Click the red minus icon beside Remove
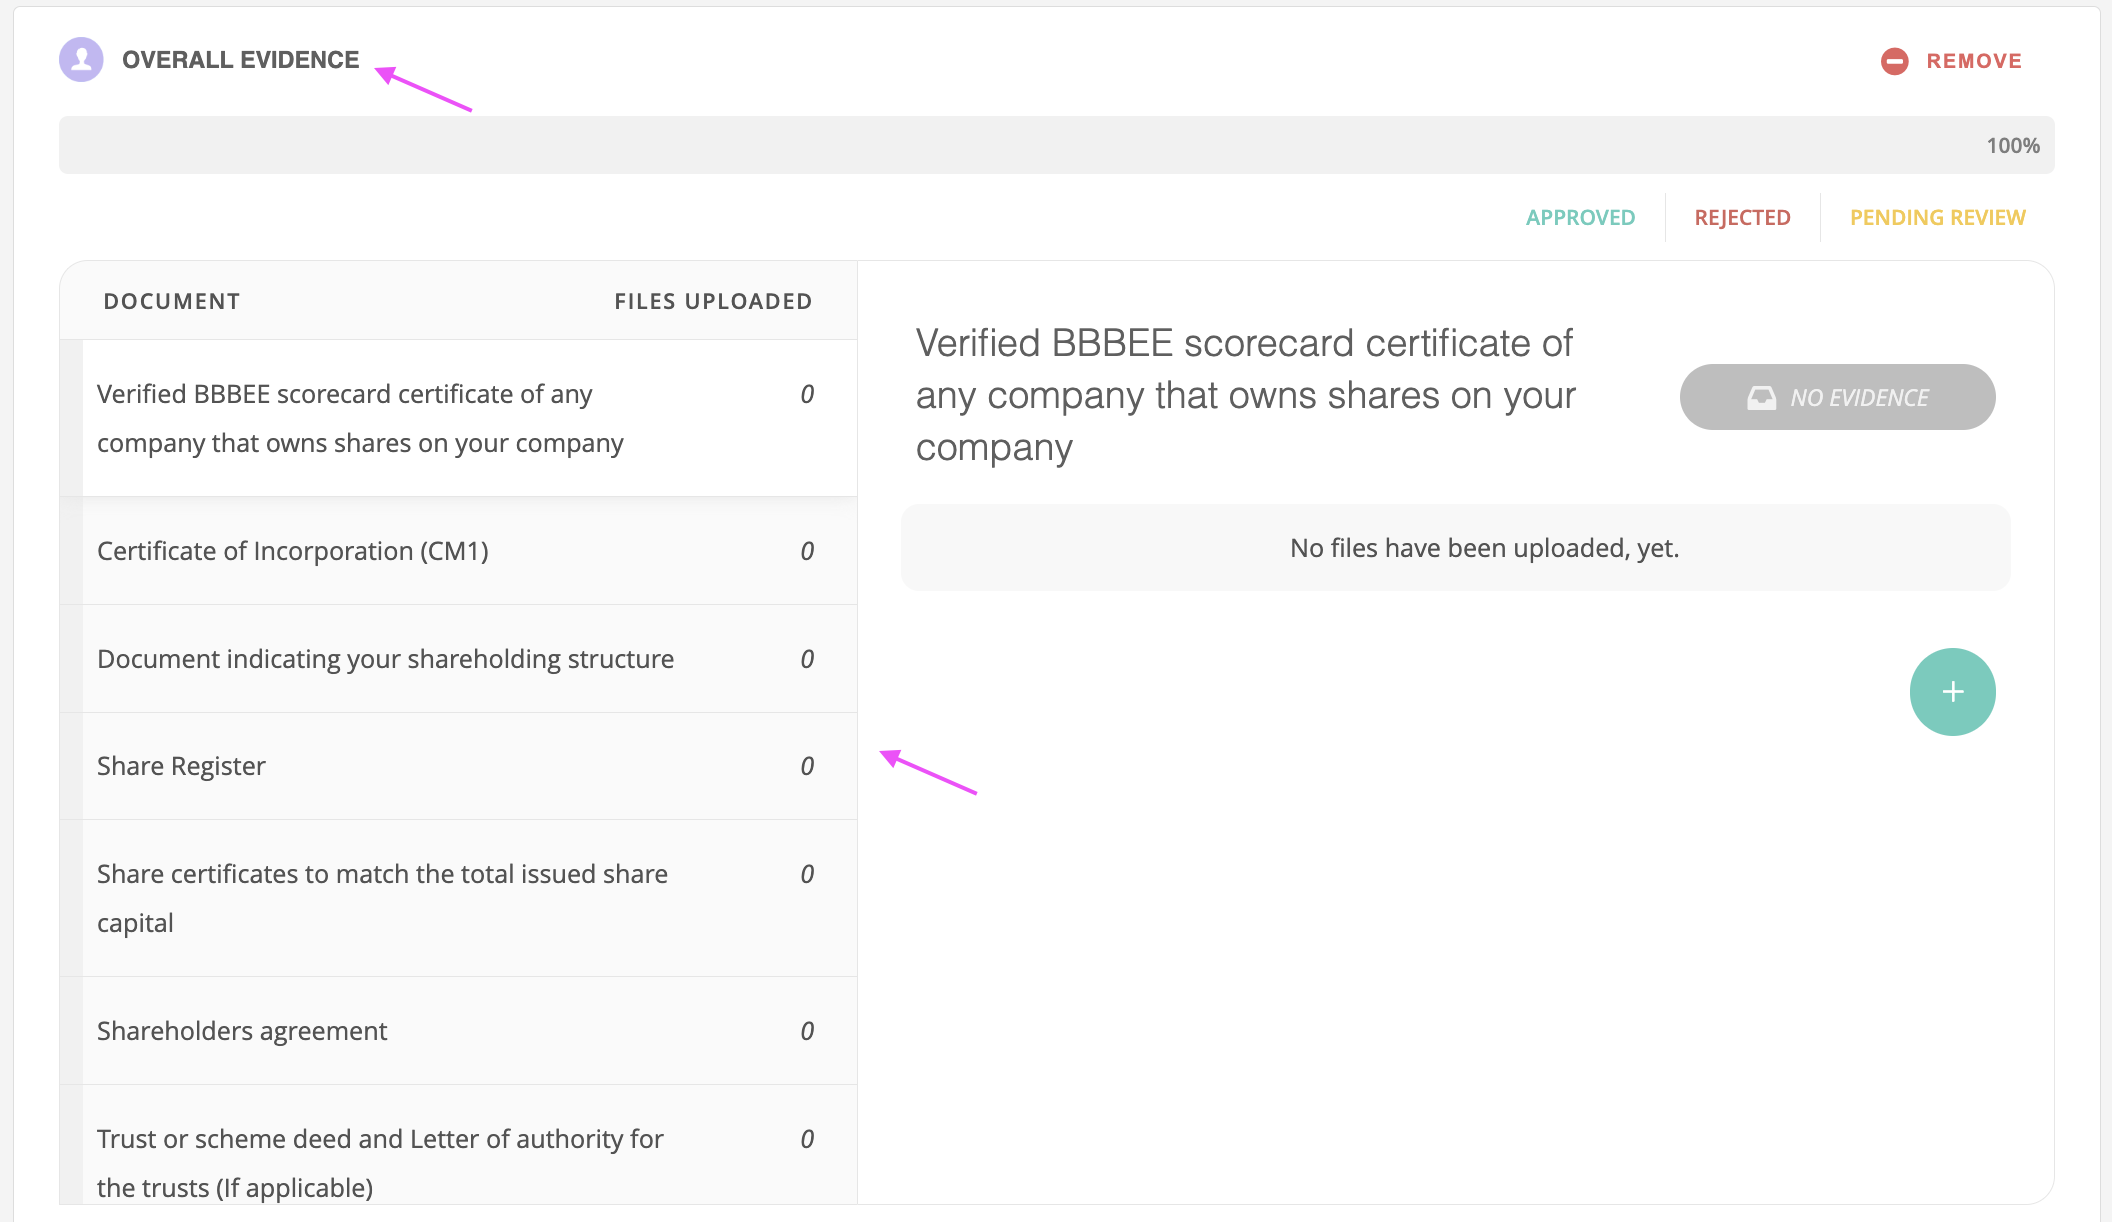The height and width of the screenshot is (1222, 2112). (x=1894, y=60)
